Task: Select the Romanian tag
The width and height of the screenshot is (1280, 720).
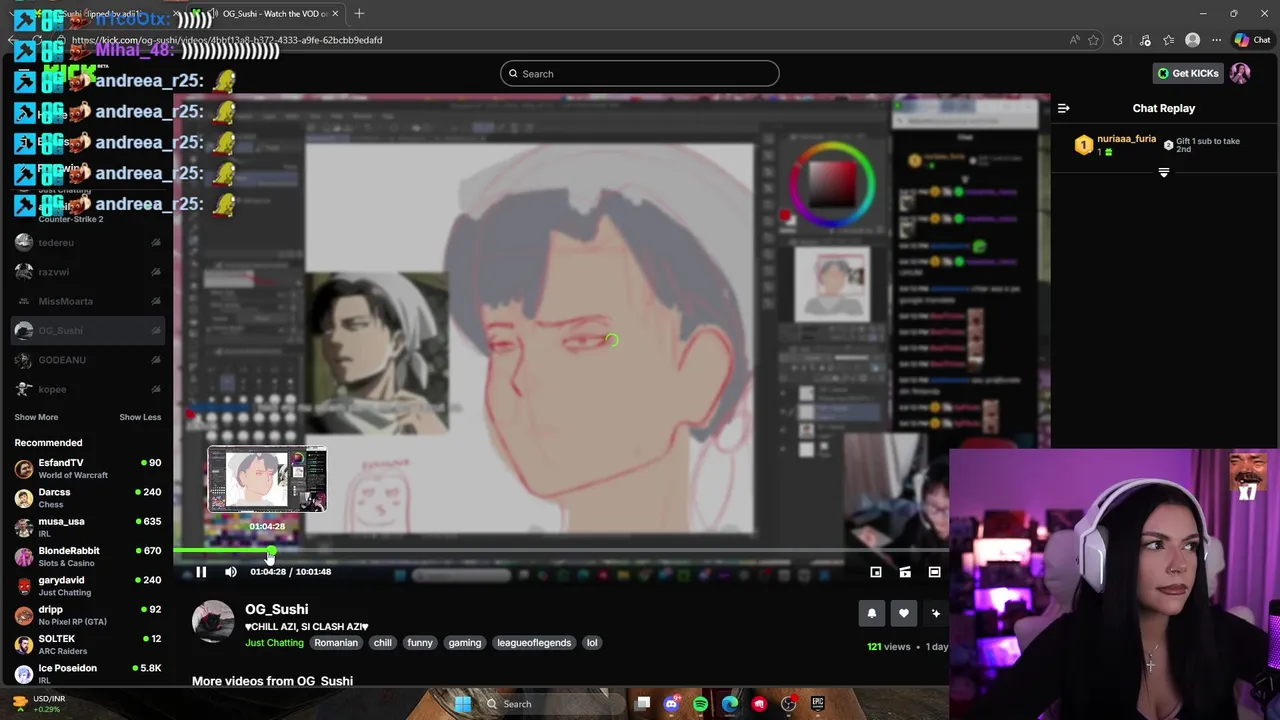Action: click(x=336, y=643)
